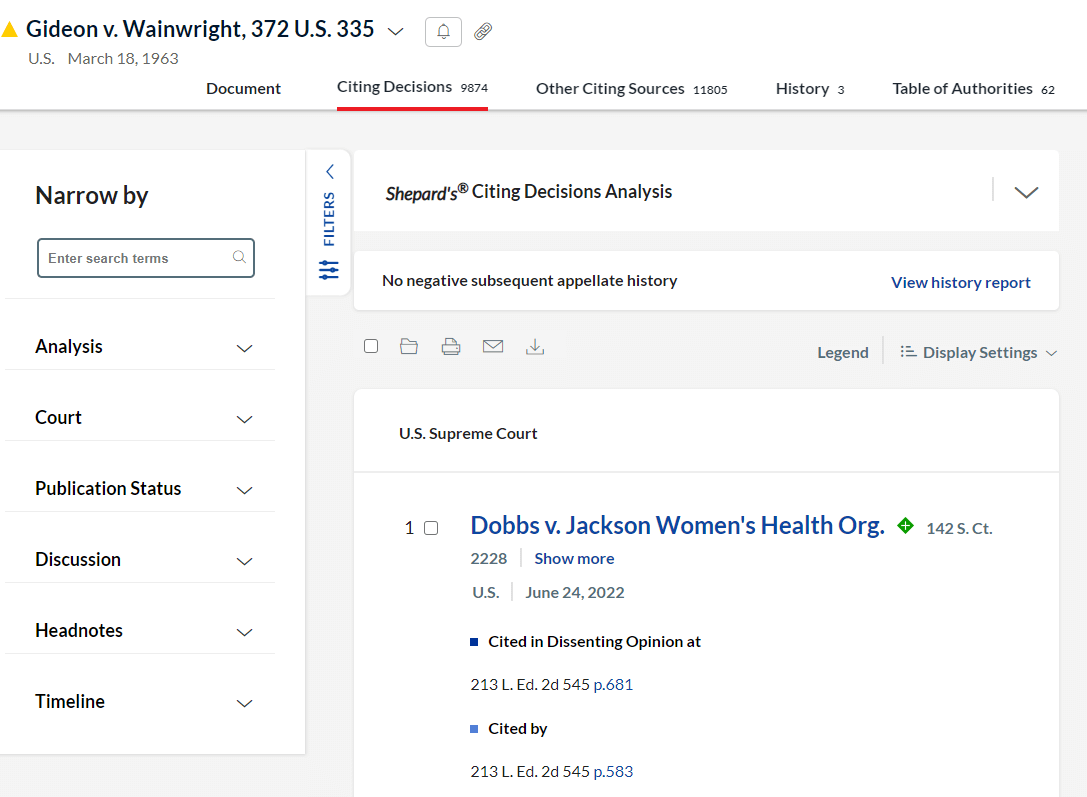Image resolution: width=1087 pixels, height=797 pixels.
Task: Click the printer icon
Action: click(451, 347)
